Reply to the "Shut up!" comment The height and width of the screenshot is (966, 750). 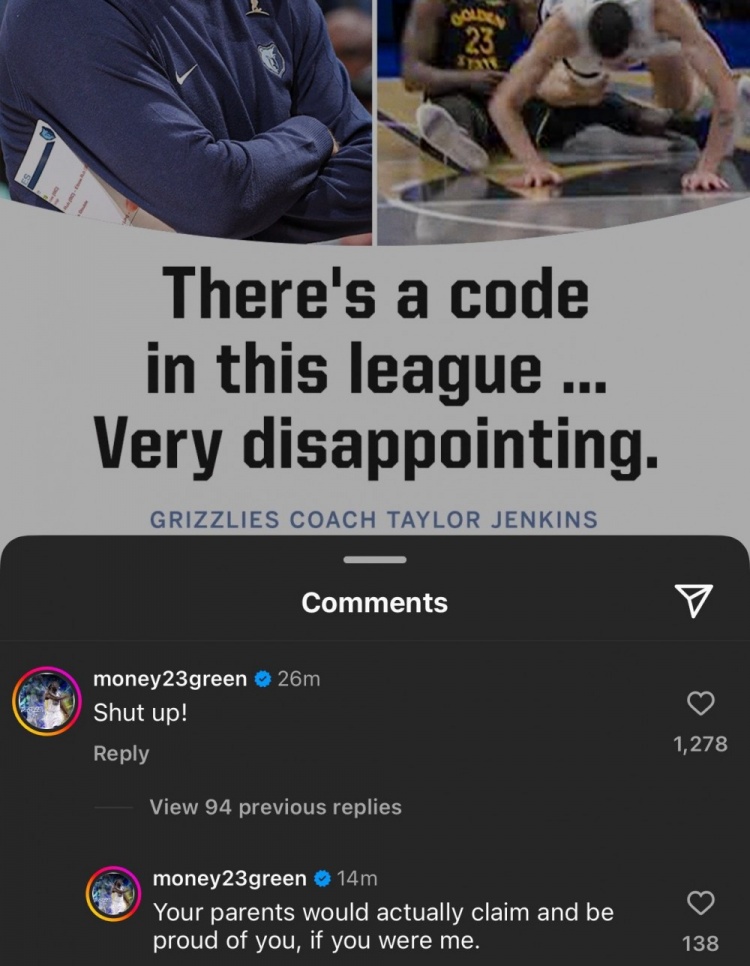[121, 753]
